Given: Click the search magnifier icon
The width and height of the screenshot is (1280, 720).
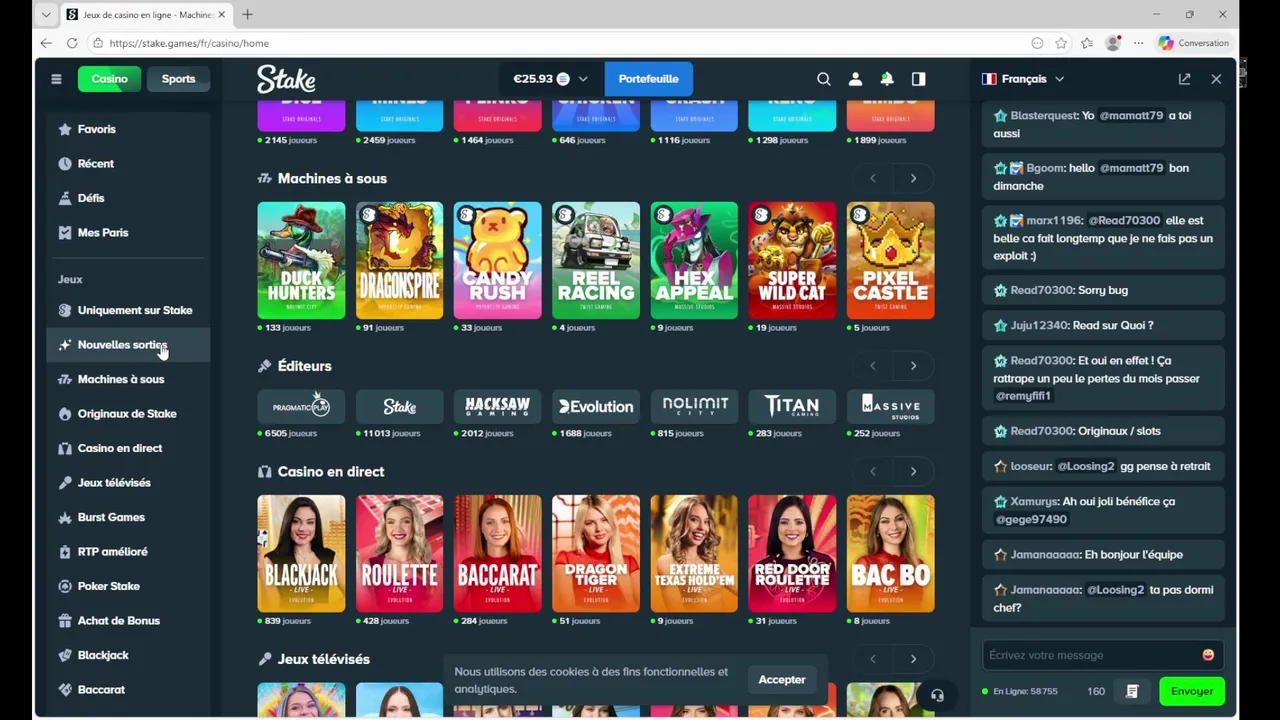Looking at the screenshot, I should pyautogui.click(x=824, y=79).
